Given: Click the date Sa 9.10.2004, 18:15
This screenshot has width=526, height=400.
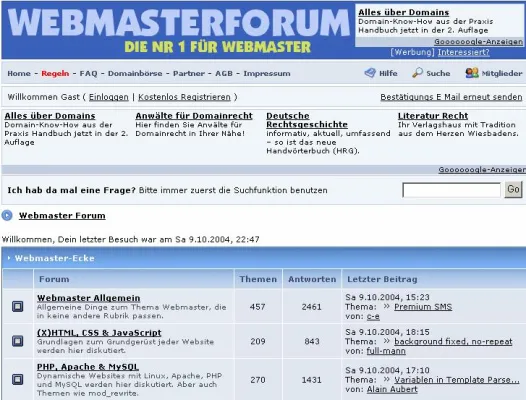Looking at the screenshot, I should pyautogui.click(x=387, y=332).
